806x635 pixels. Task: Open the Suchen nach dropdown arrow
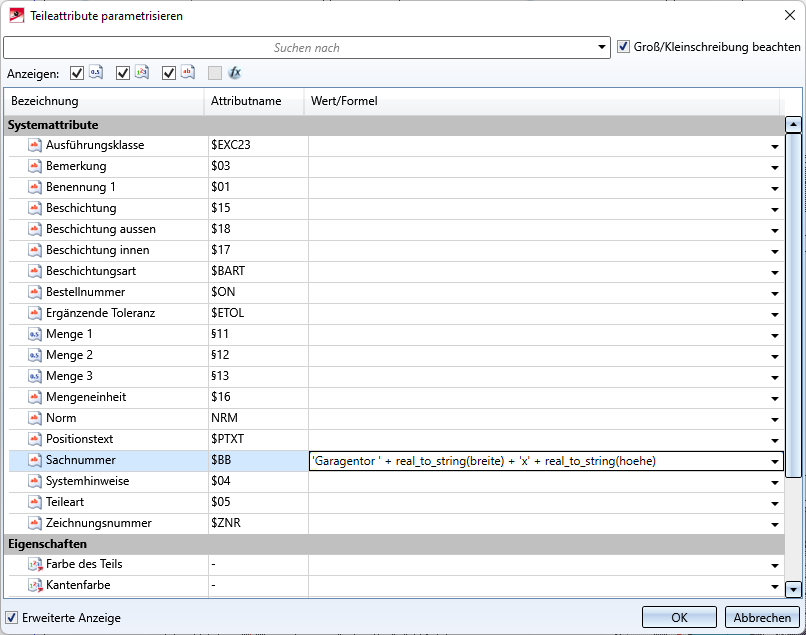click(x=601, y=48)
